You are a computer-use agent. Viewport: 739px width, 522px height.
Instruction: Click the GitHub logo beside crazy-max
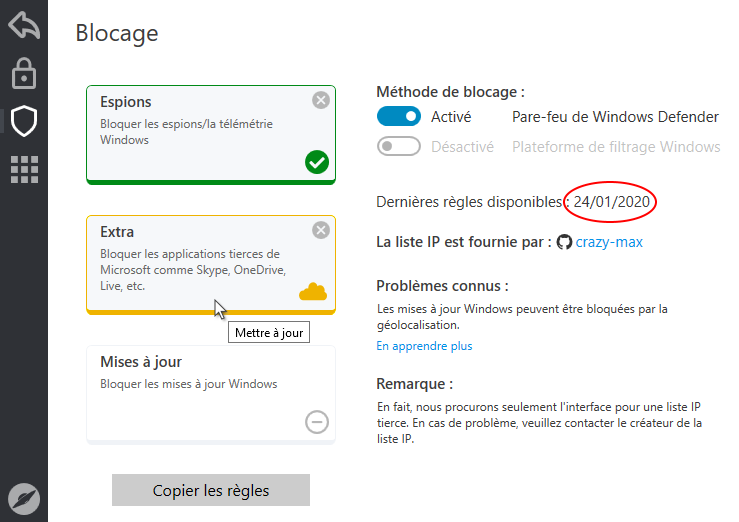click(564, 242)
